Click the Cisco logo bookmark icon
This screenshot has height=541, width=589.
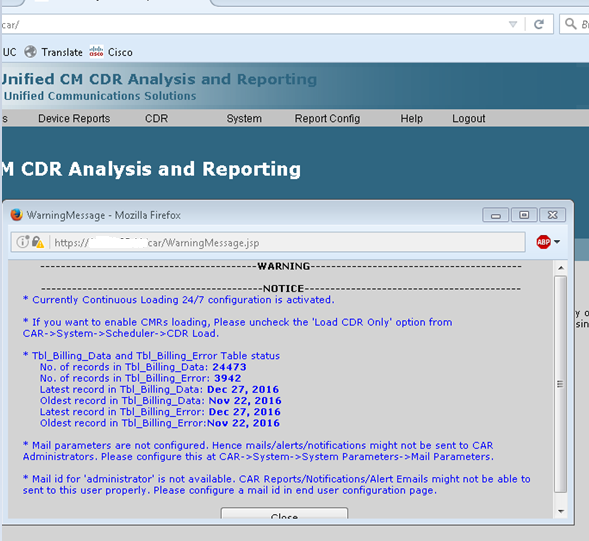pyautogui.click(x=96, y=52)
